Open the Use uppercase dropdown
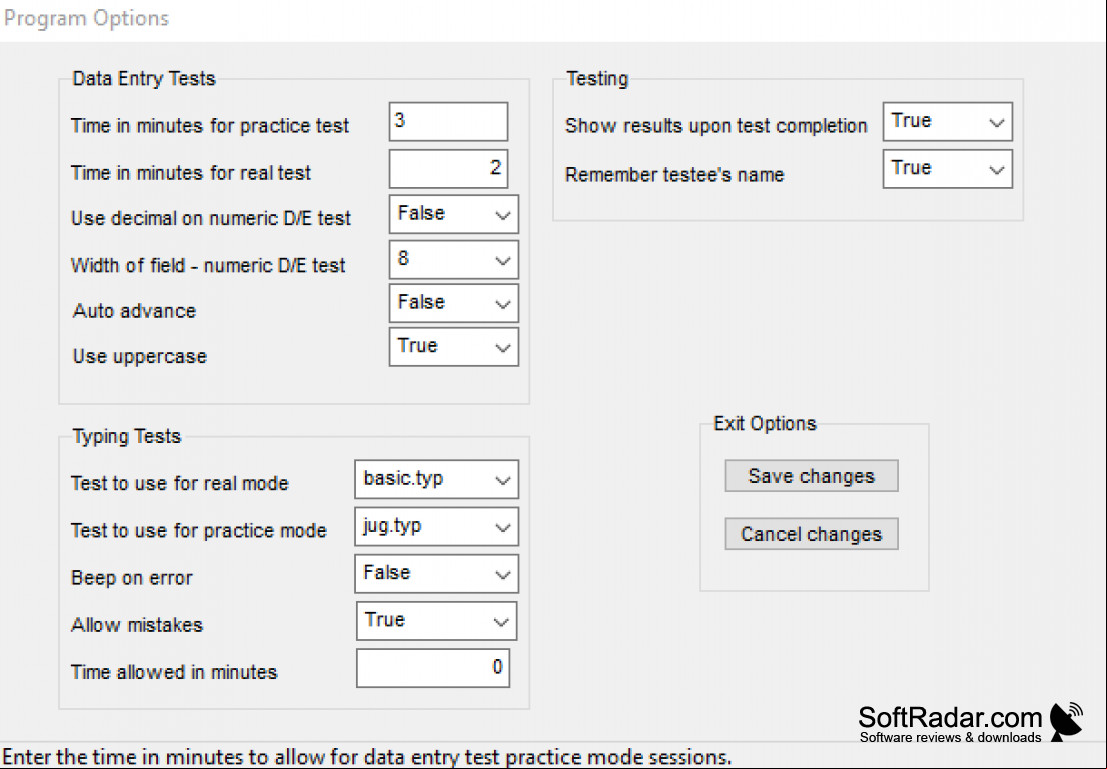 tap(453, 347)
